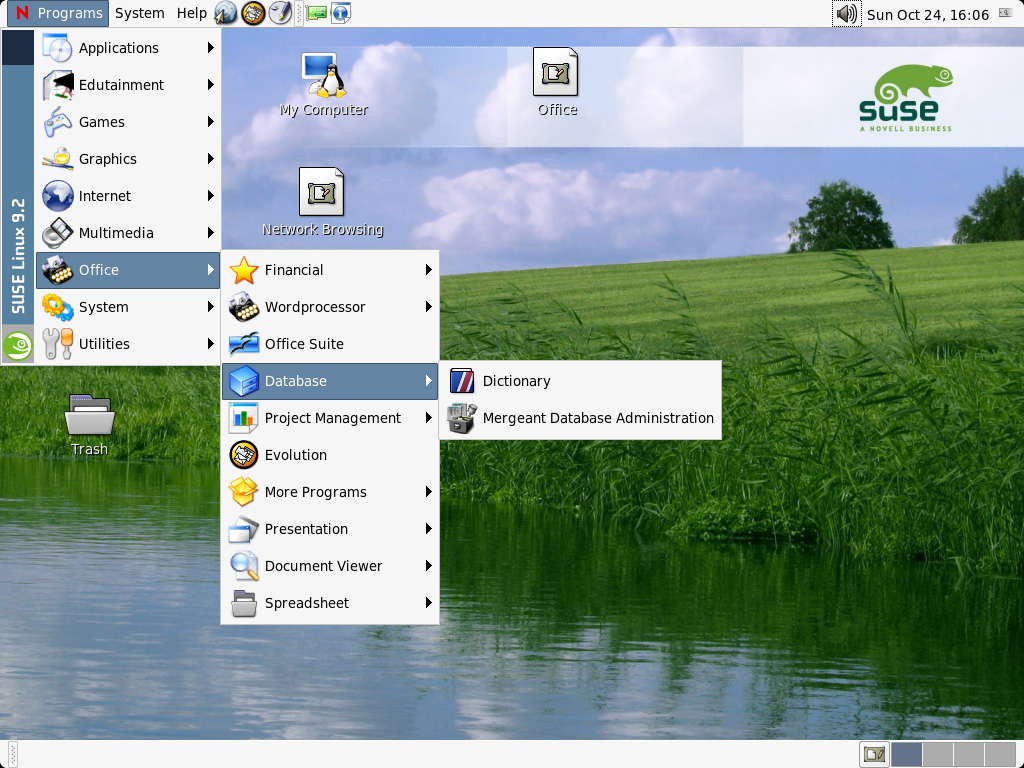1024x768 pixels.
Task: Open the Presentation submenu
Action: pos(330,529)
